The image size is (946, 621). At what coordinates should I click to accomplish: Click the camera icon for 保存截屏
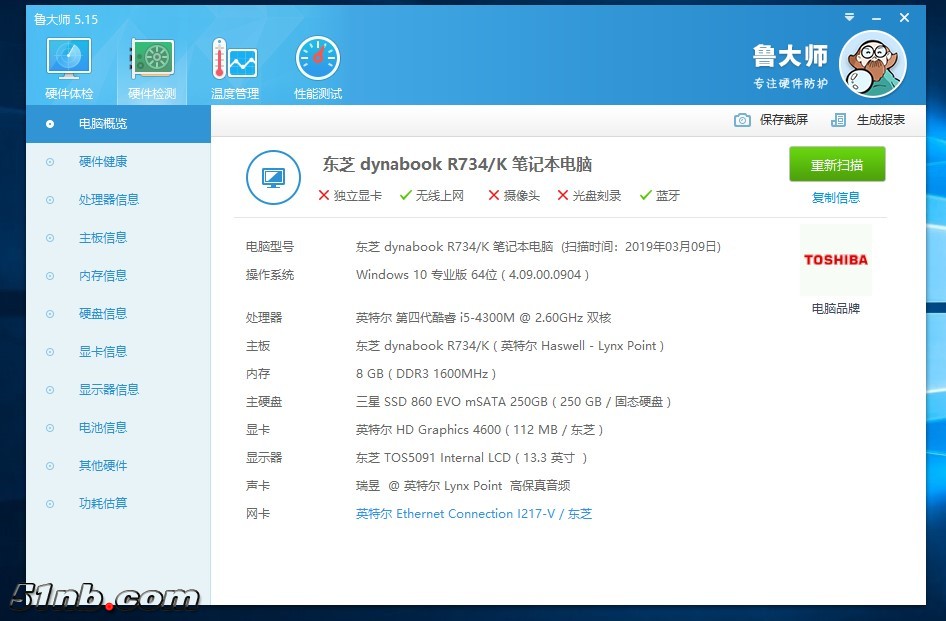coord(742,120)
